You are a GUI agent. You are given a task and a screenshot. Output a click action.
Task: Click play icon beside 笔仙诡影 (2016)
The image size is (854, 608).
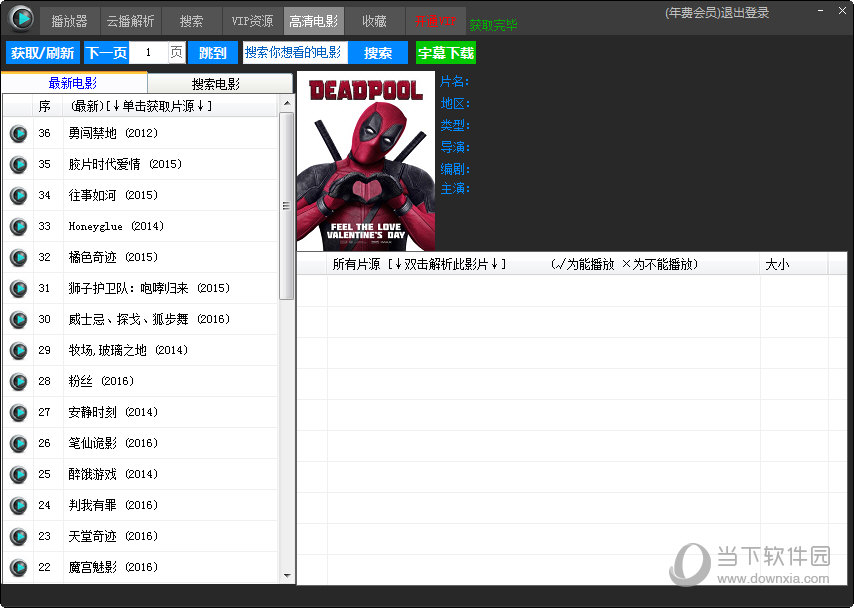click(19, 444)
